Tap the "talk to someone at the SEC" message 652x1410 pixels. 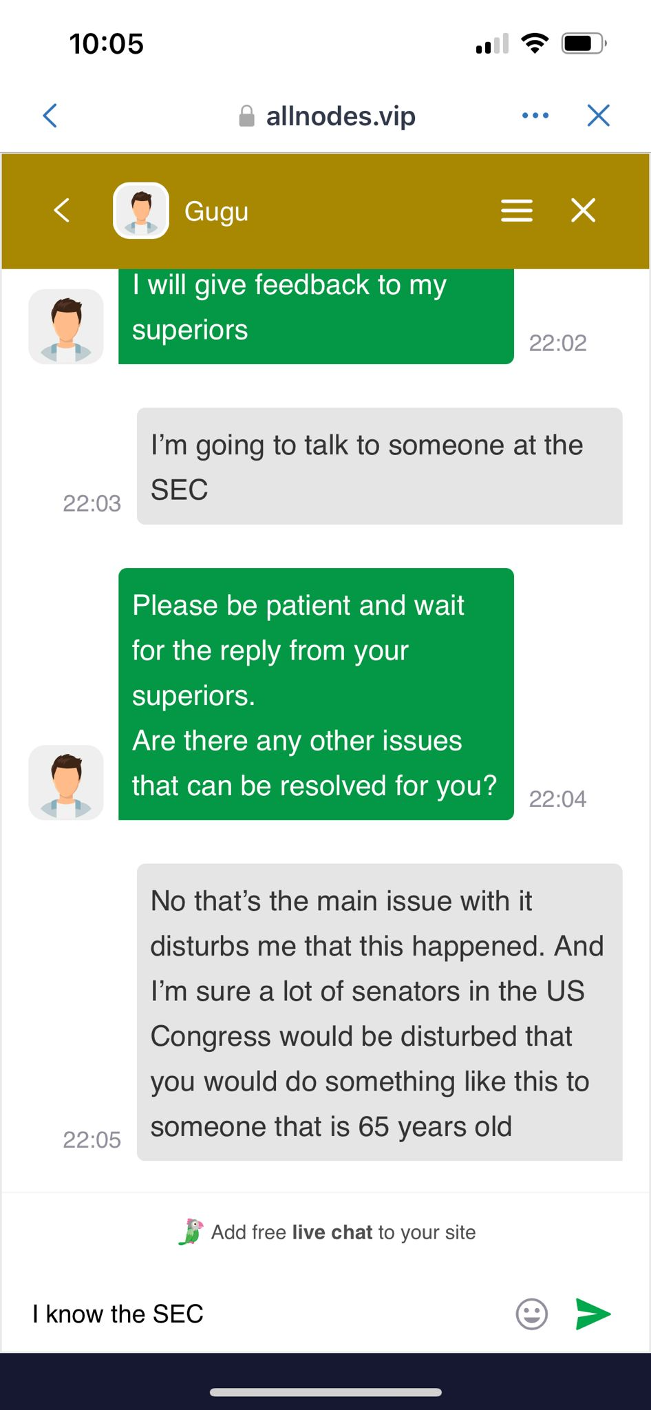coord(379,466)
